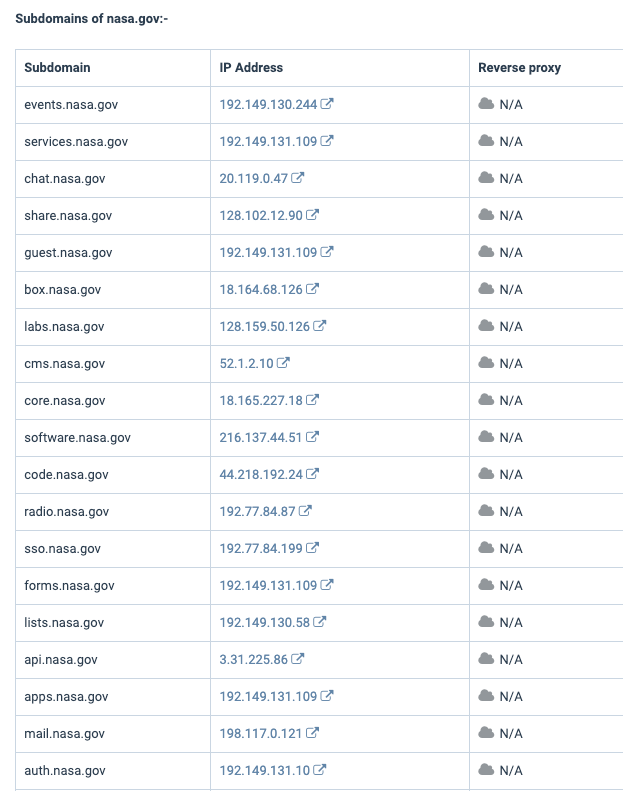Click the Reverse proxy column header
This screenshot has width=623, height=791.
pyautogui.click(x=519, y=68)
